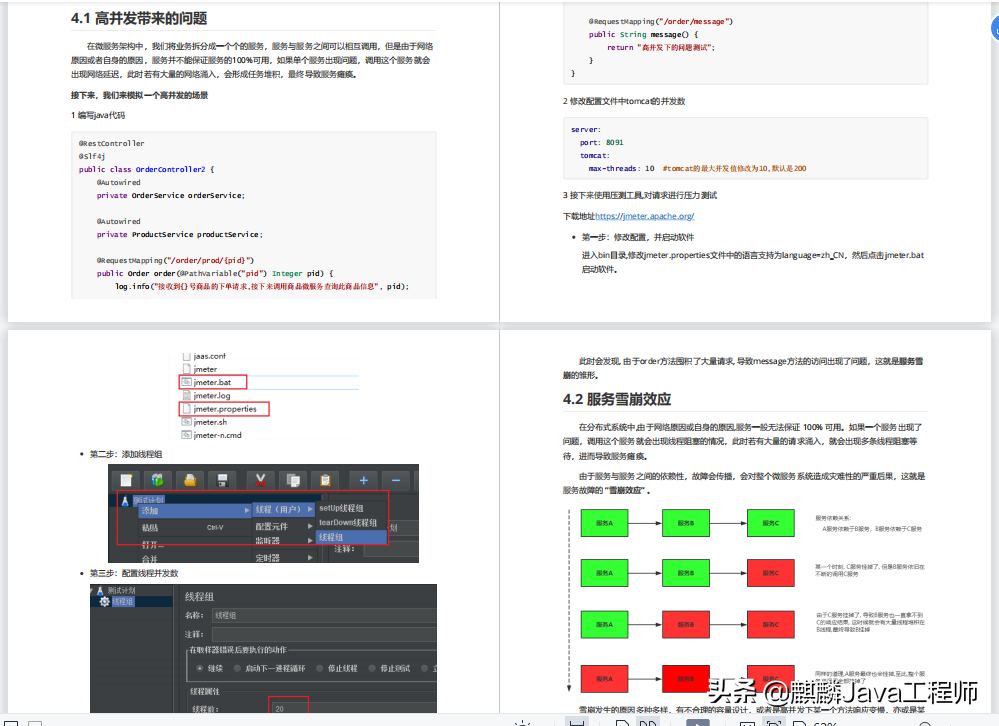This screenshot has height=726, width=999.
Task: Click @RequestMapping("/order/prod/{pid}") code line
Action: point(175,260)
